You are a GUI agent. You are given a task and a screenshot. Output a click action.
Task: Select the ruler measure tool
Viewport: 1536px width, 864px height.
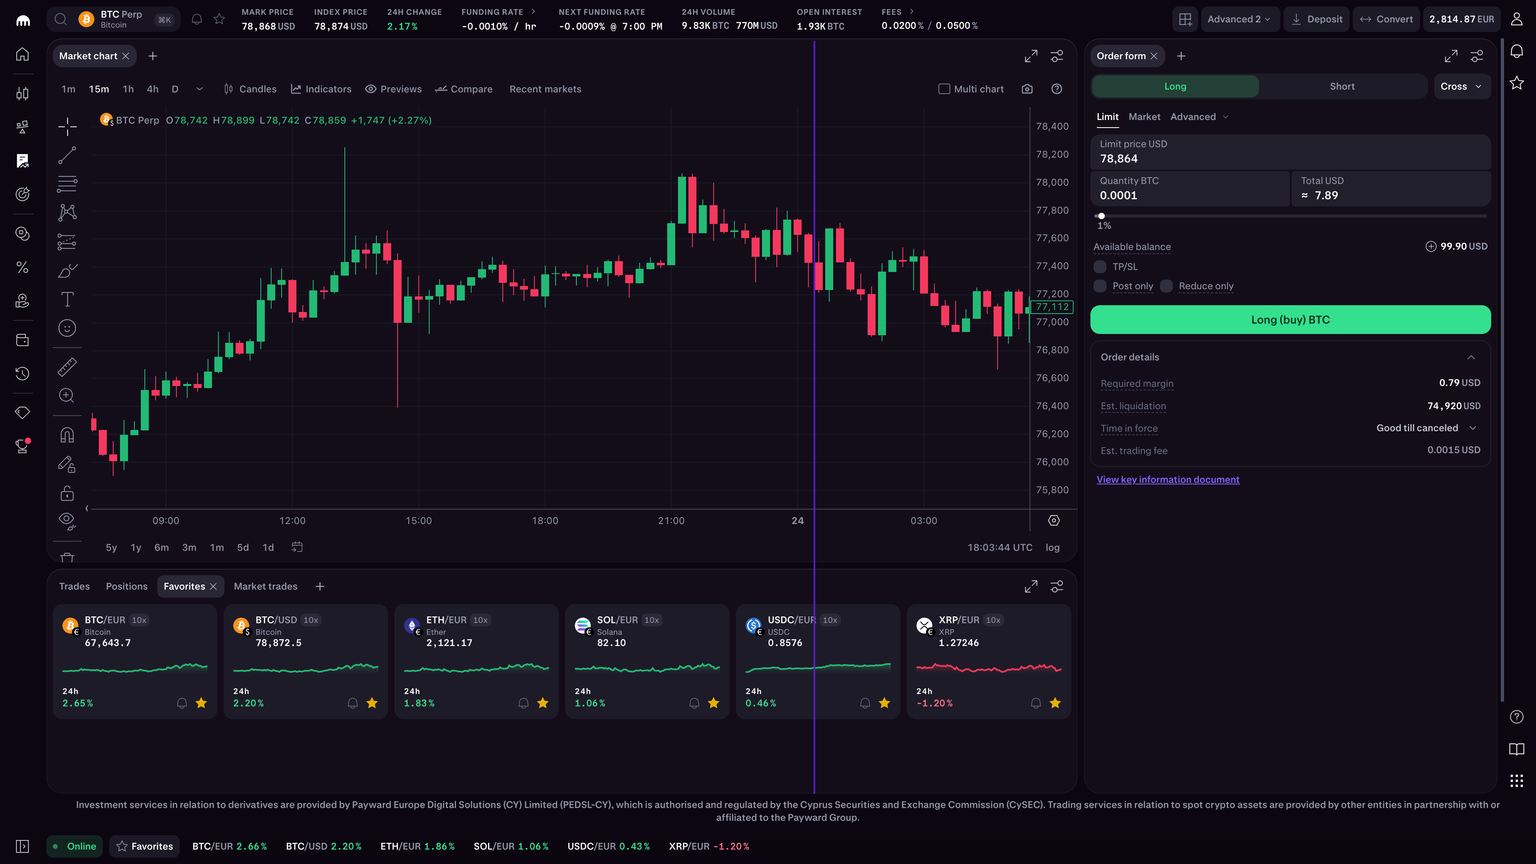pyautogui.click(x=67, y=367)
